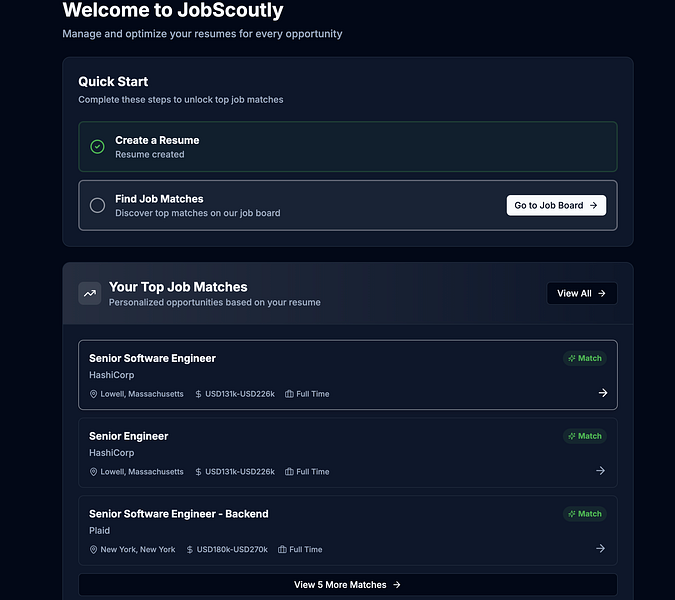Screen dimensions: 675x600
Task: Click the briefcase icon on Plaid card
Action: coord(282,550)
